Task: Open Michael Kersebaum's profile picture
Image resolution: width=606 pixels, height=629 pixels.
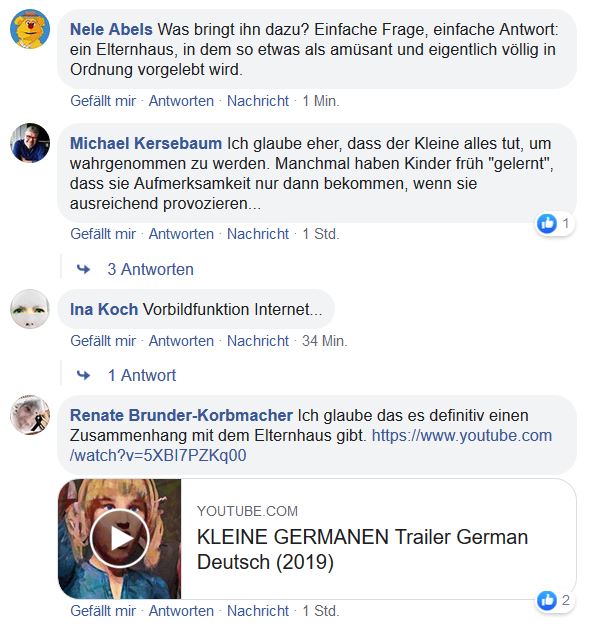Action: click(30, 142)
